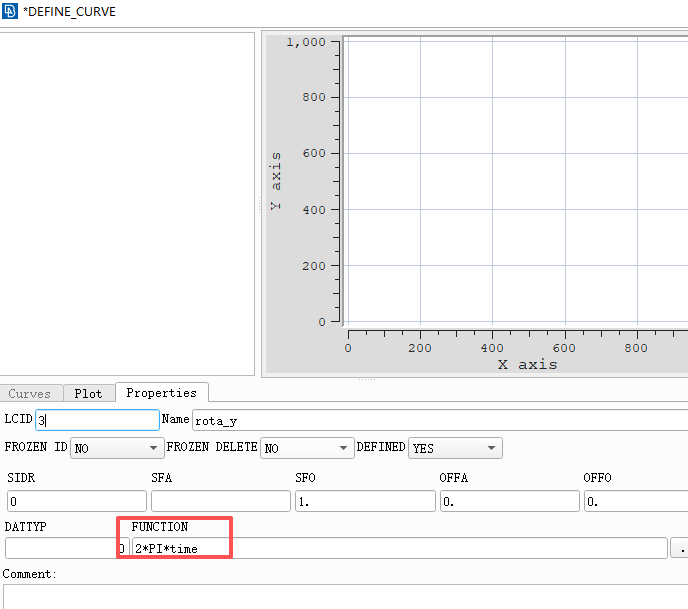Click the empty SFA field
This screenshot has height=609, width=688.
tap(220, 501)
